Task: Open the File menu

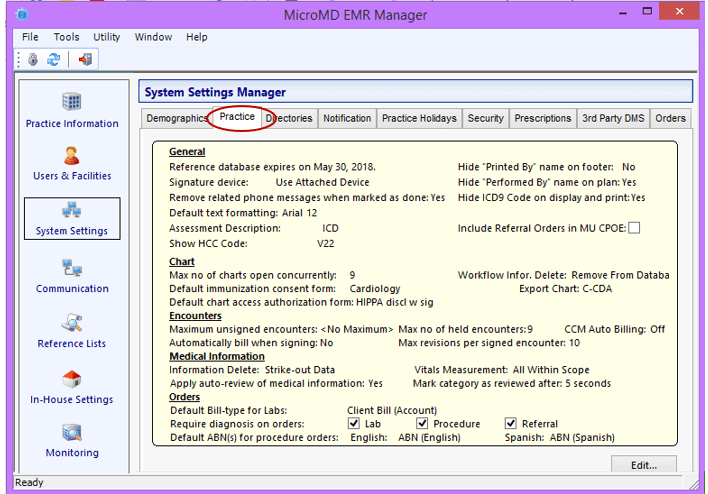Action: coord(30,37)
